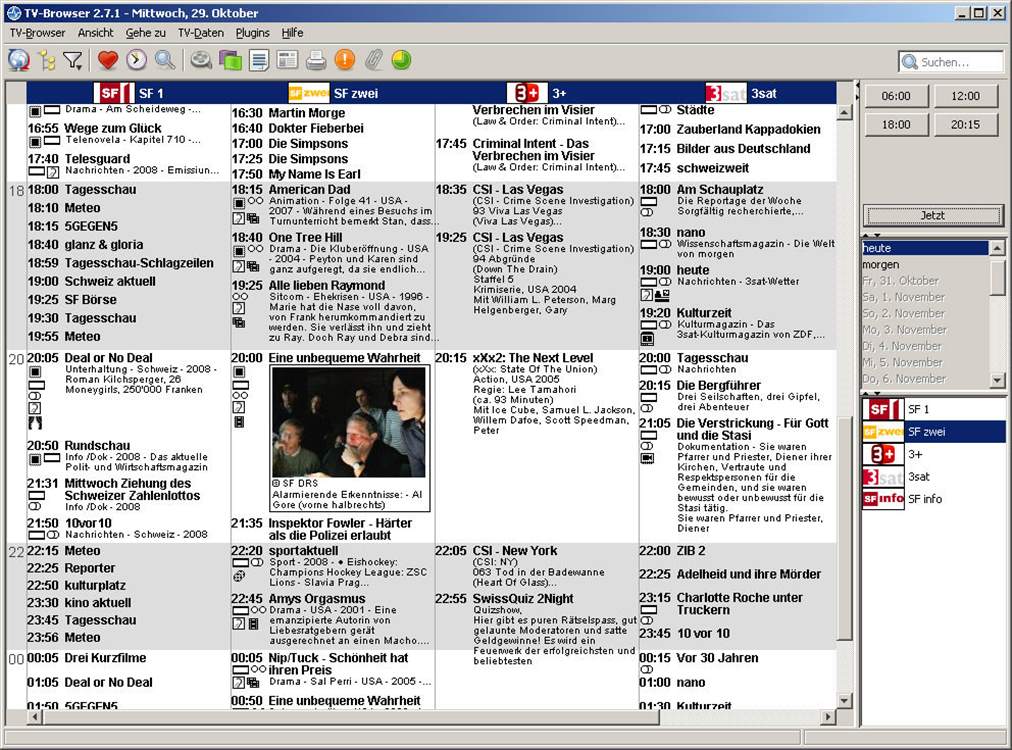Open 20:15 xXx2: The Next Level
The height and width of the screenshot is (750, 1012).
536,394
